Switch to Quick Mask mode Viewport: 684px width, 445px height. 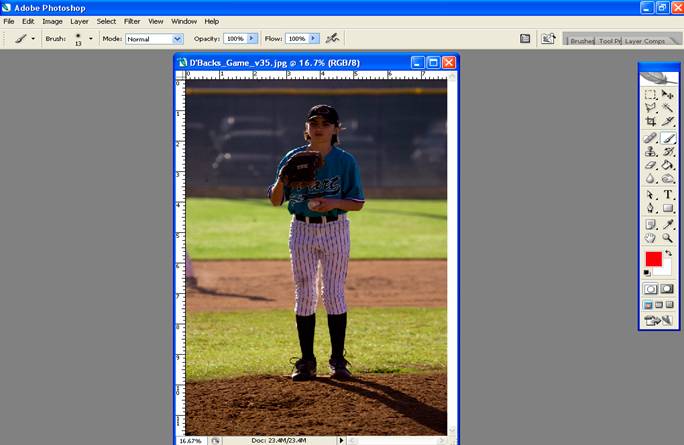pos(667,289)
